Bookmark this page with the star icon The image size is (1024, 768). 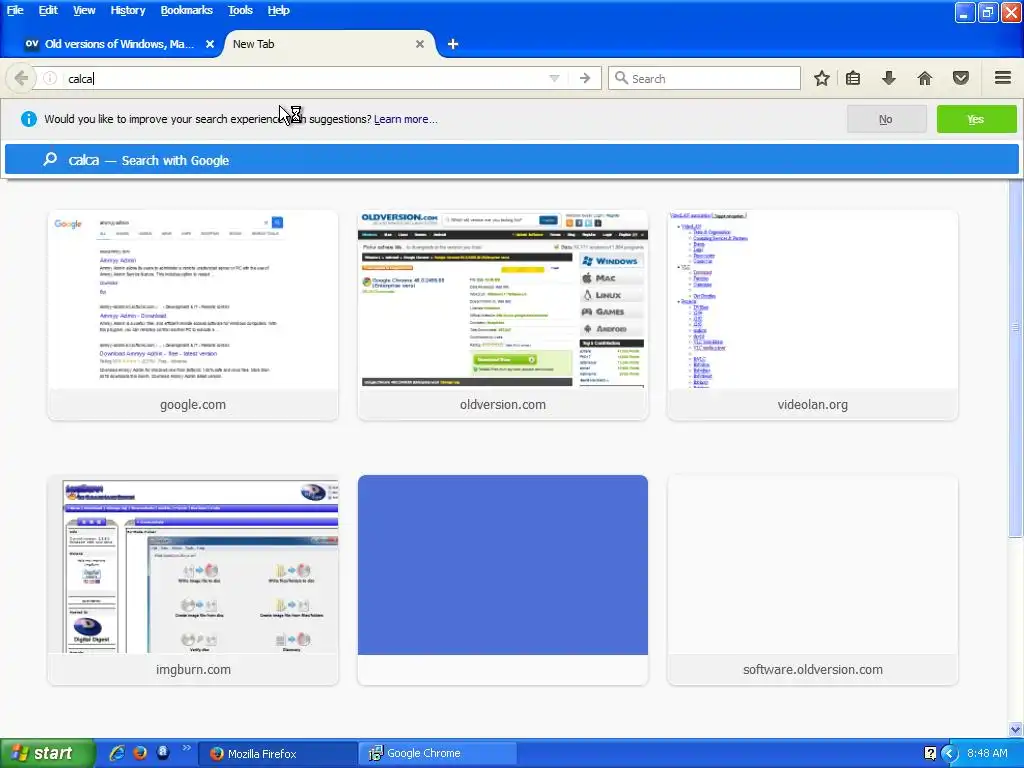tap(822, 78)
